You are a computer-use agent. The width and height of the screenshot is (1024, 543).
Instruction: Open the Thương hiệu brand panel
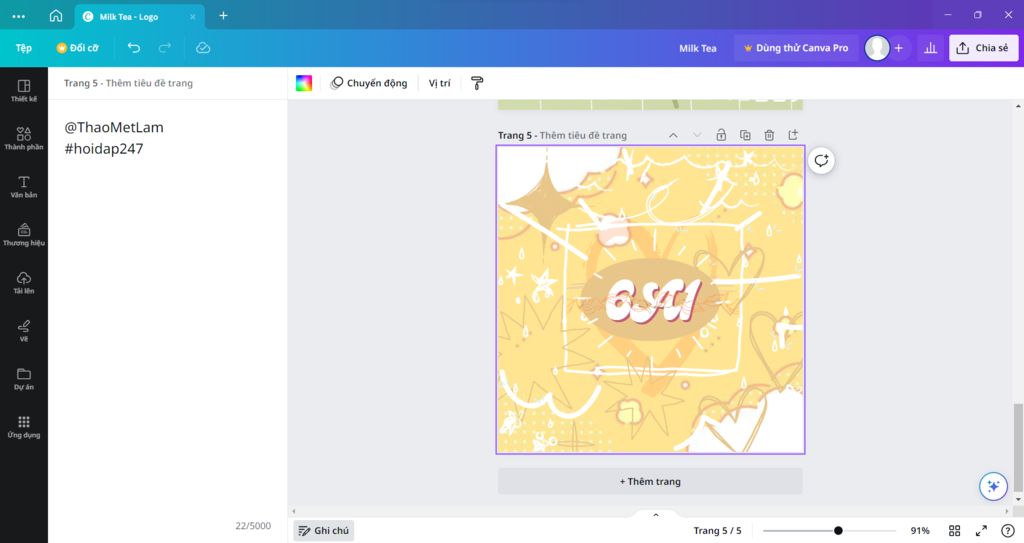coord(24,235)
